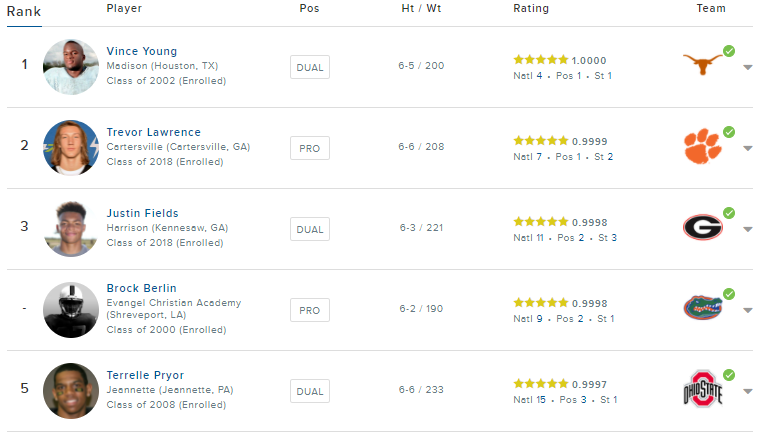Open Trevor Lawrence's player profile link

click(153, 132)
